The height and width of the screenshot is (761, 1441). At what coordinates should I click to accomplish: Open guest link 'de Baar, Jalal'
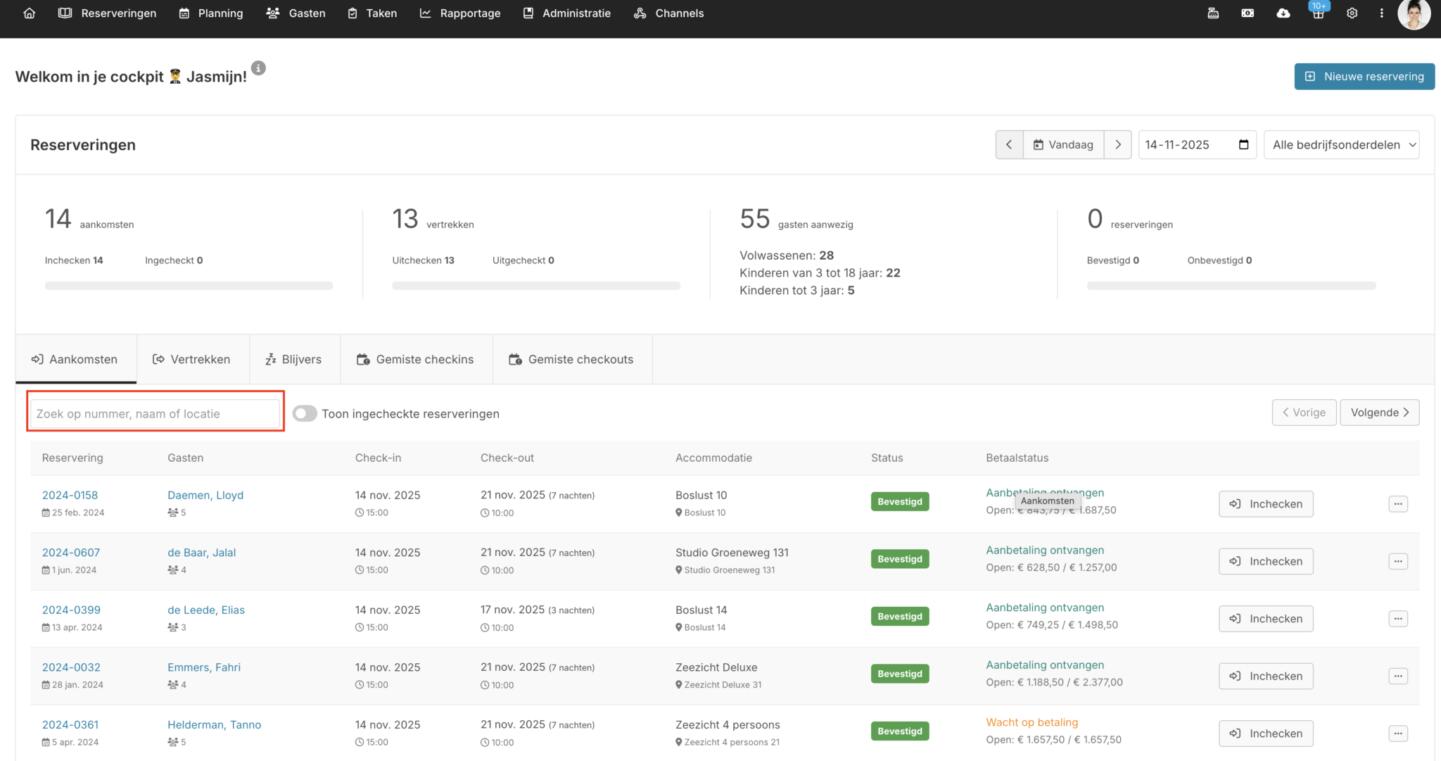[201, 553]
